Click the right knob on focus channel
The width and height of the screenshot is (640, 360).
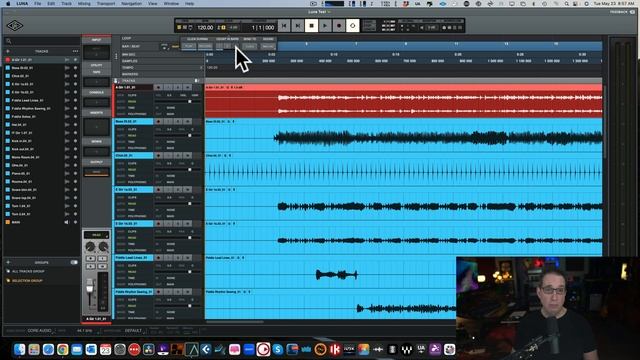pos(103,247)
